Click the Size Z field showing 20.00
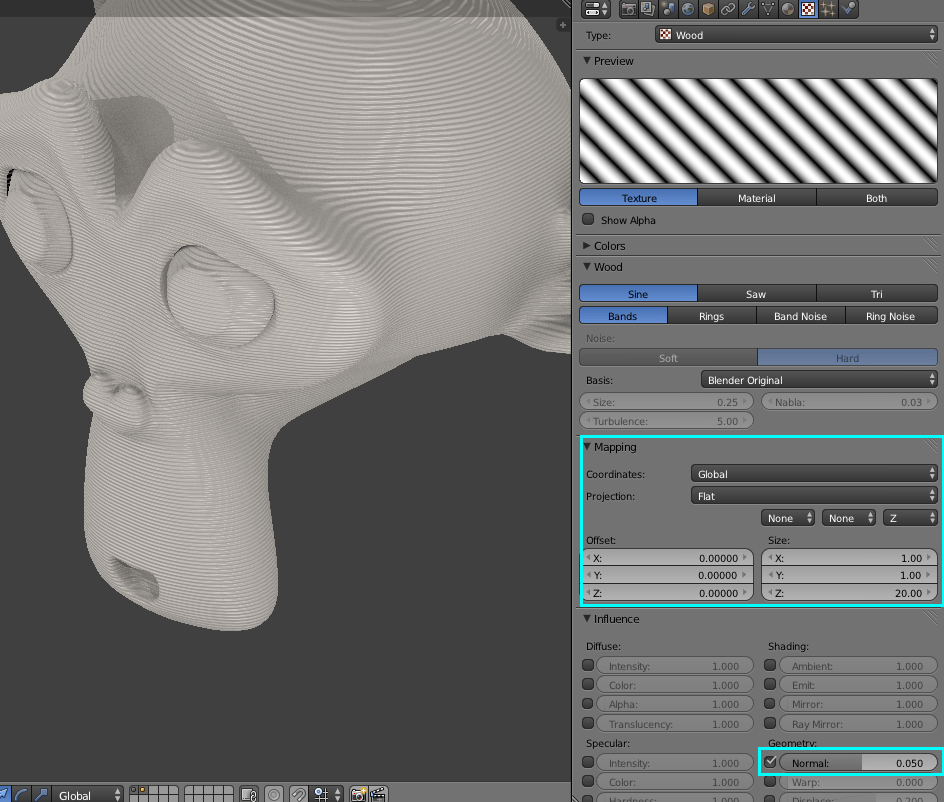 (x=848, y=593)
